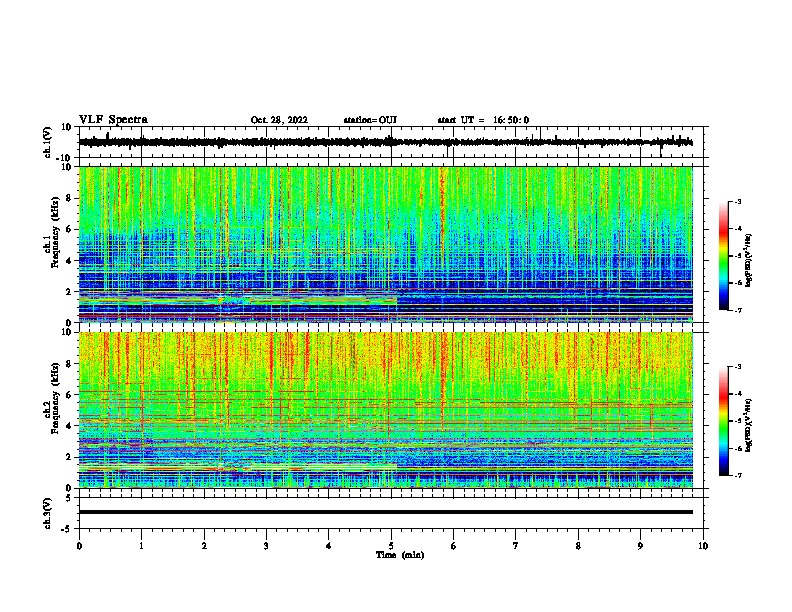Select the "Time (min)" axis label

pos(400,555)
